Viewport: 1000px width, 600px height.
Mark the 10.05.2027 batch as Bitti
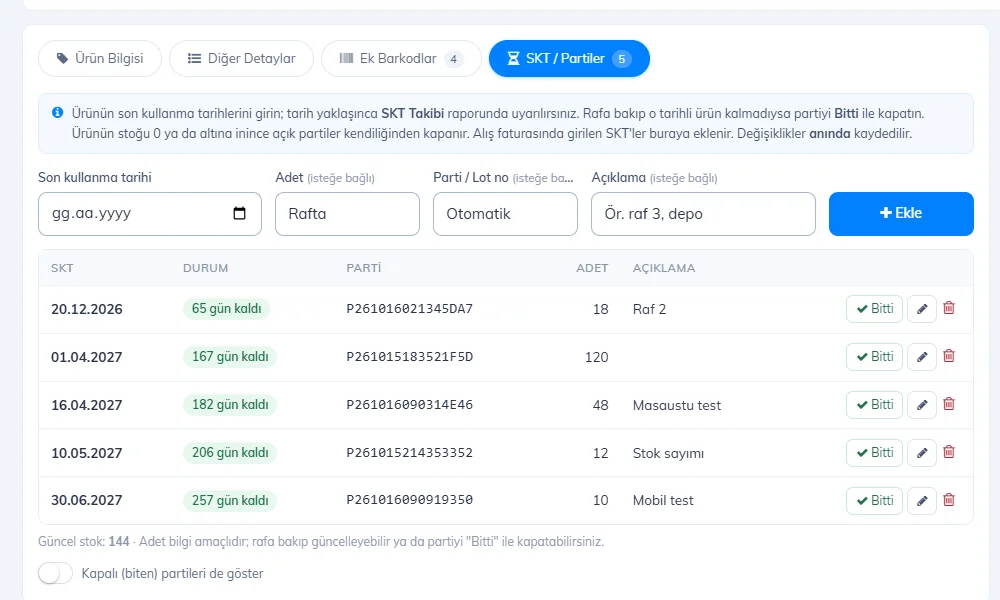[874, 453]
